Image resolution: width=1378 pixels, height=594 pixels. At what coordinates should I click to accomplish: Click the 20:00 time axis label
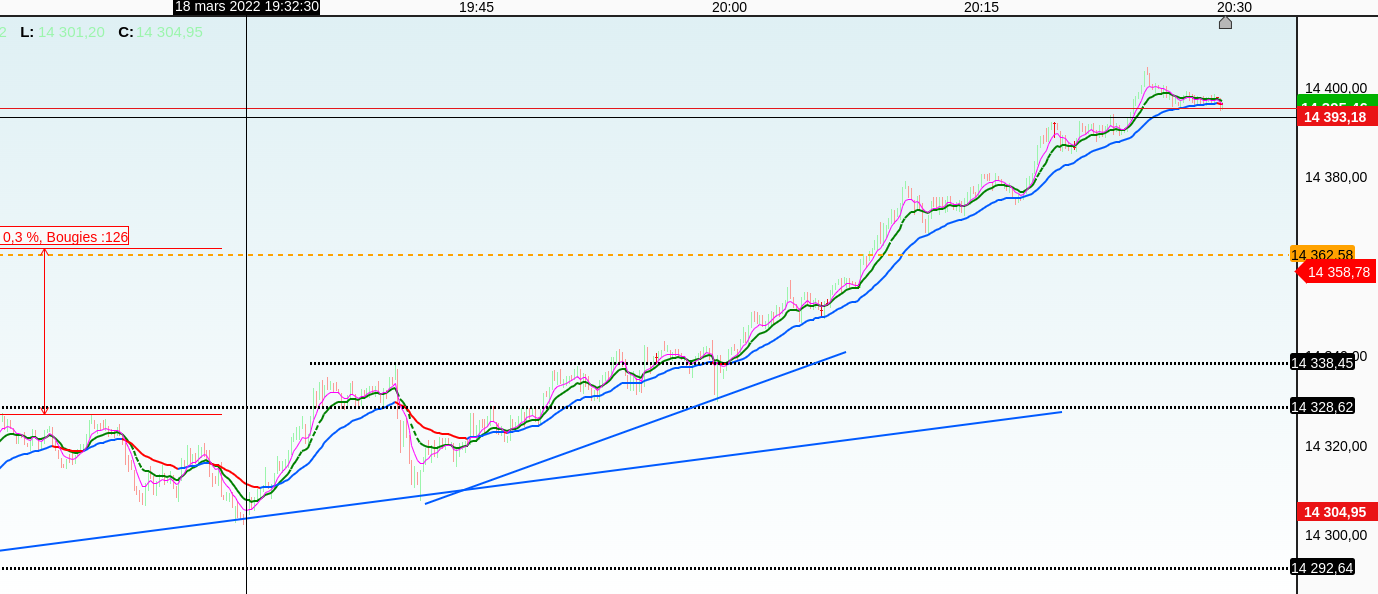coord(729,7)
